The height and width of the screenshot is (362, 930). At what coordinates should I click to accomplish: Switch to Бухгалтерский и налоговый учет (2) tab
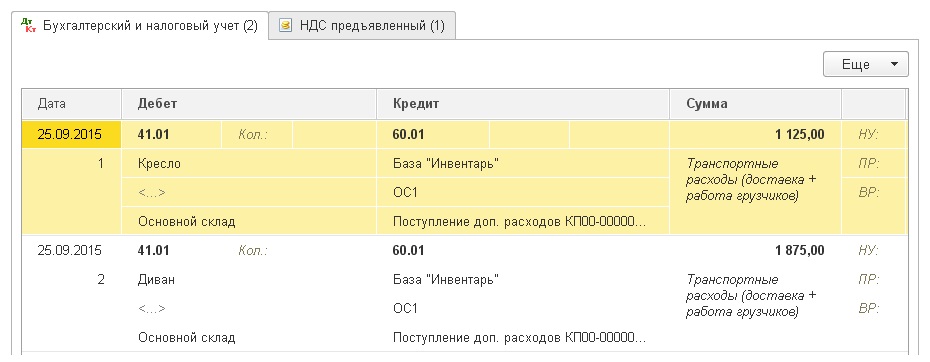click(x=140, y=26)
